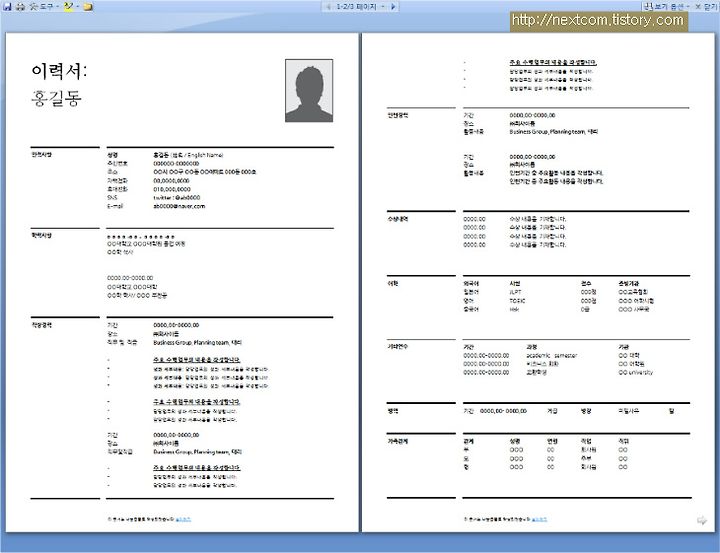
Task: Click the 010,0000,0000 mobile number text
Action: point(172,189)
